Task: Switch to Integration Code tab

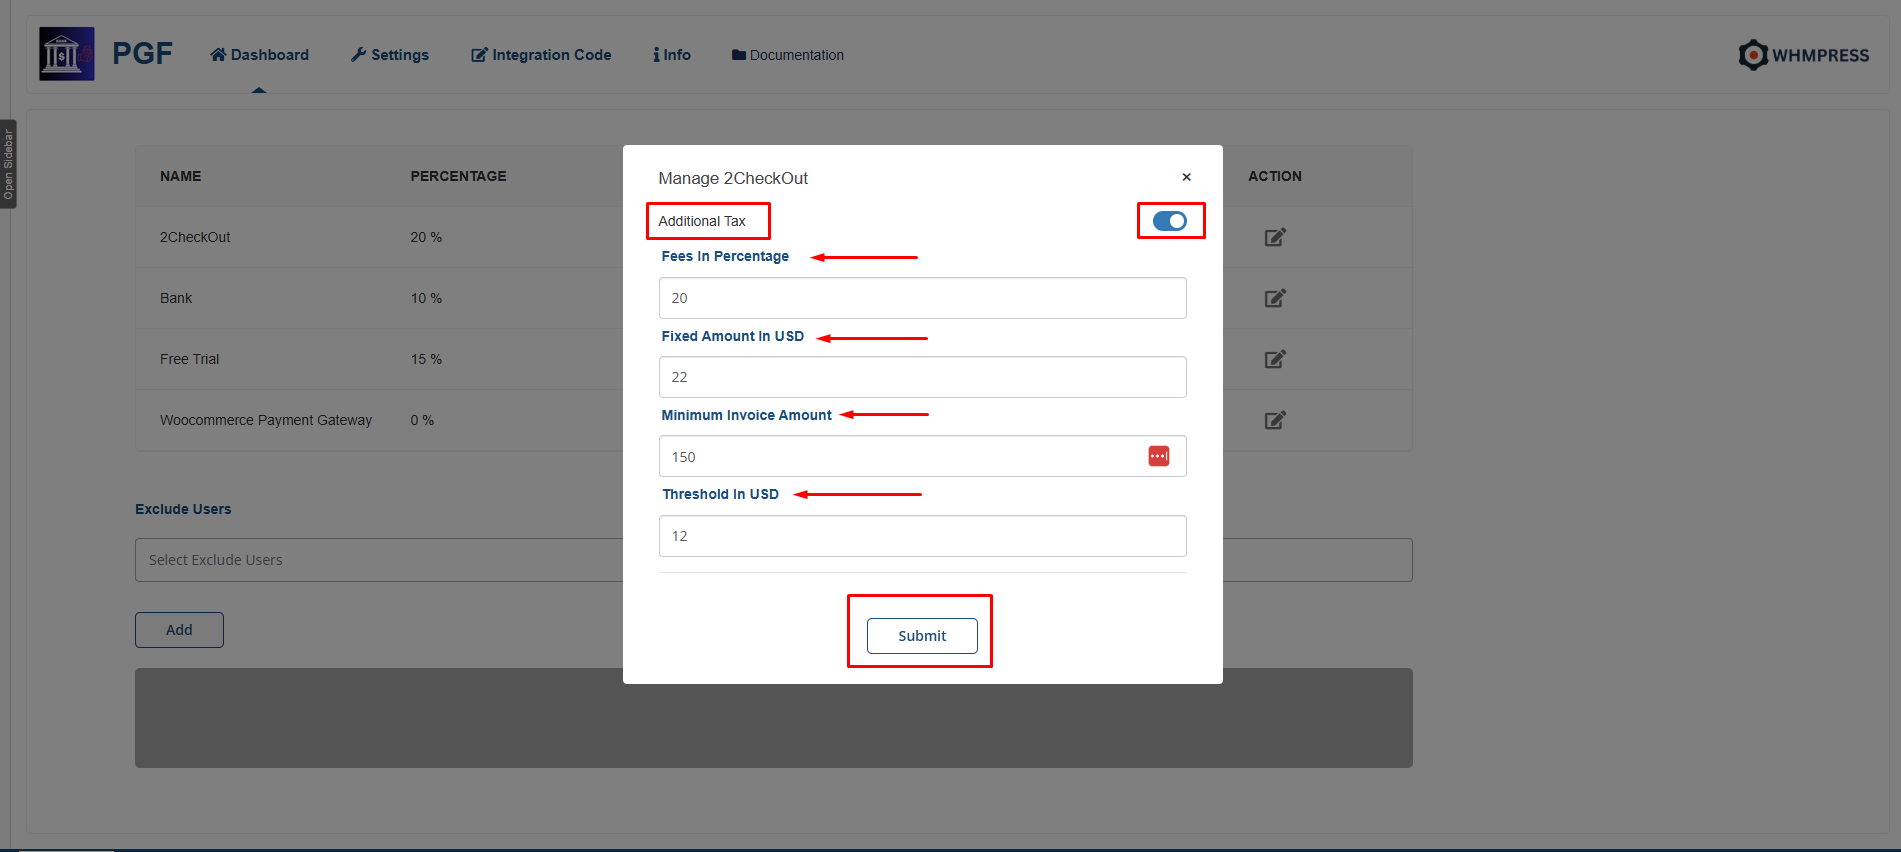Action: [x=541, y=55]
